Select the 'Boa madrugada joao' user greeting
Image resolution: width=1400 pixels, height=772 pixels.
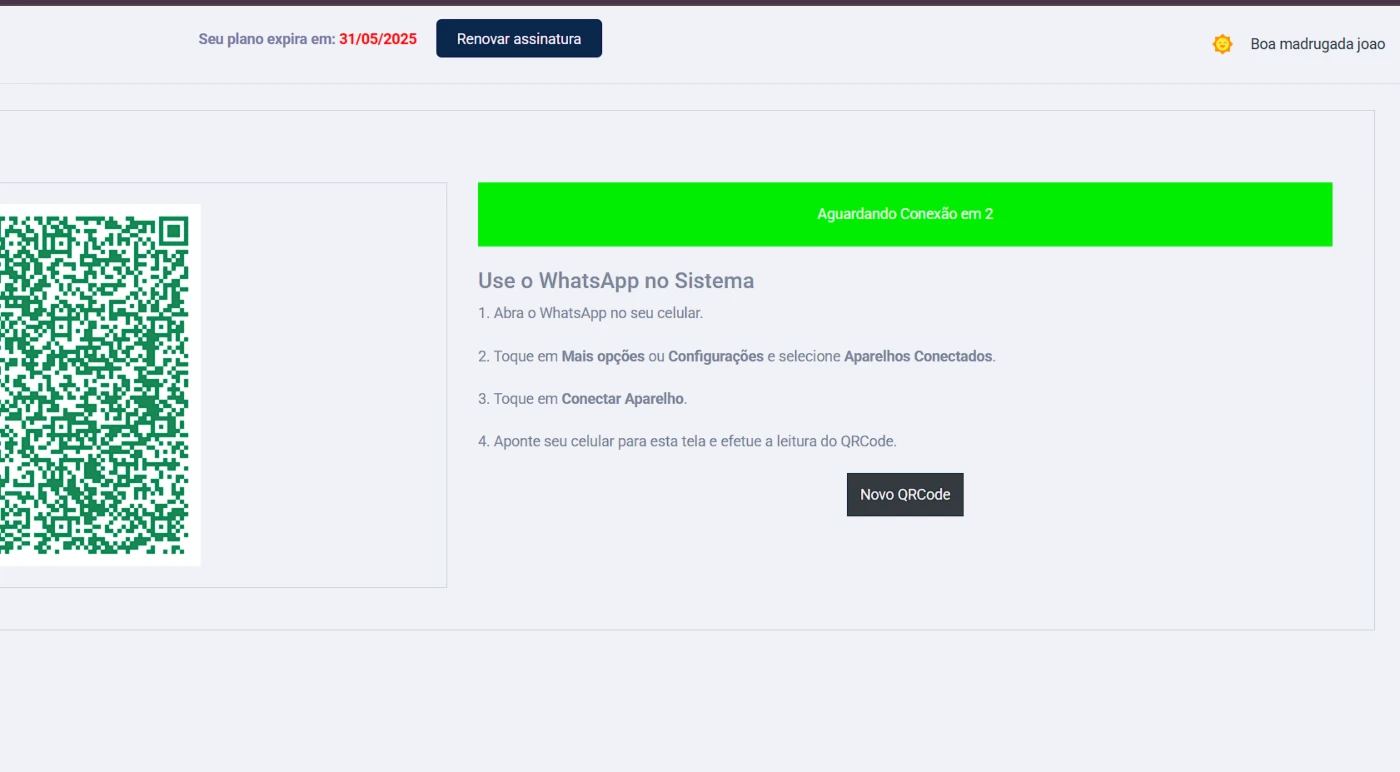1318,44
